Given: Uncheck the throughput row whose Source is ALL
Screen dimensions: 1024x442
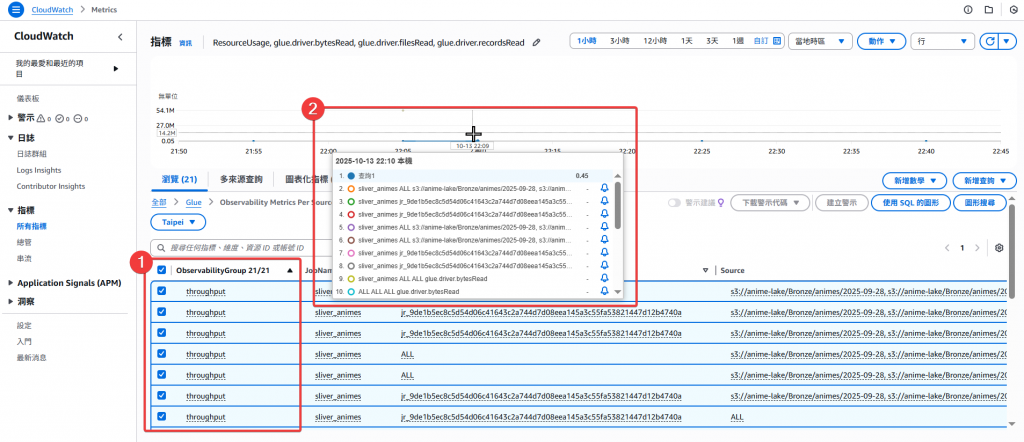Looking at the screenshot, I should tap(161, 416).
